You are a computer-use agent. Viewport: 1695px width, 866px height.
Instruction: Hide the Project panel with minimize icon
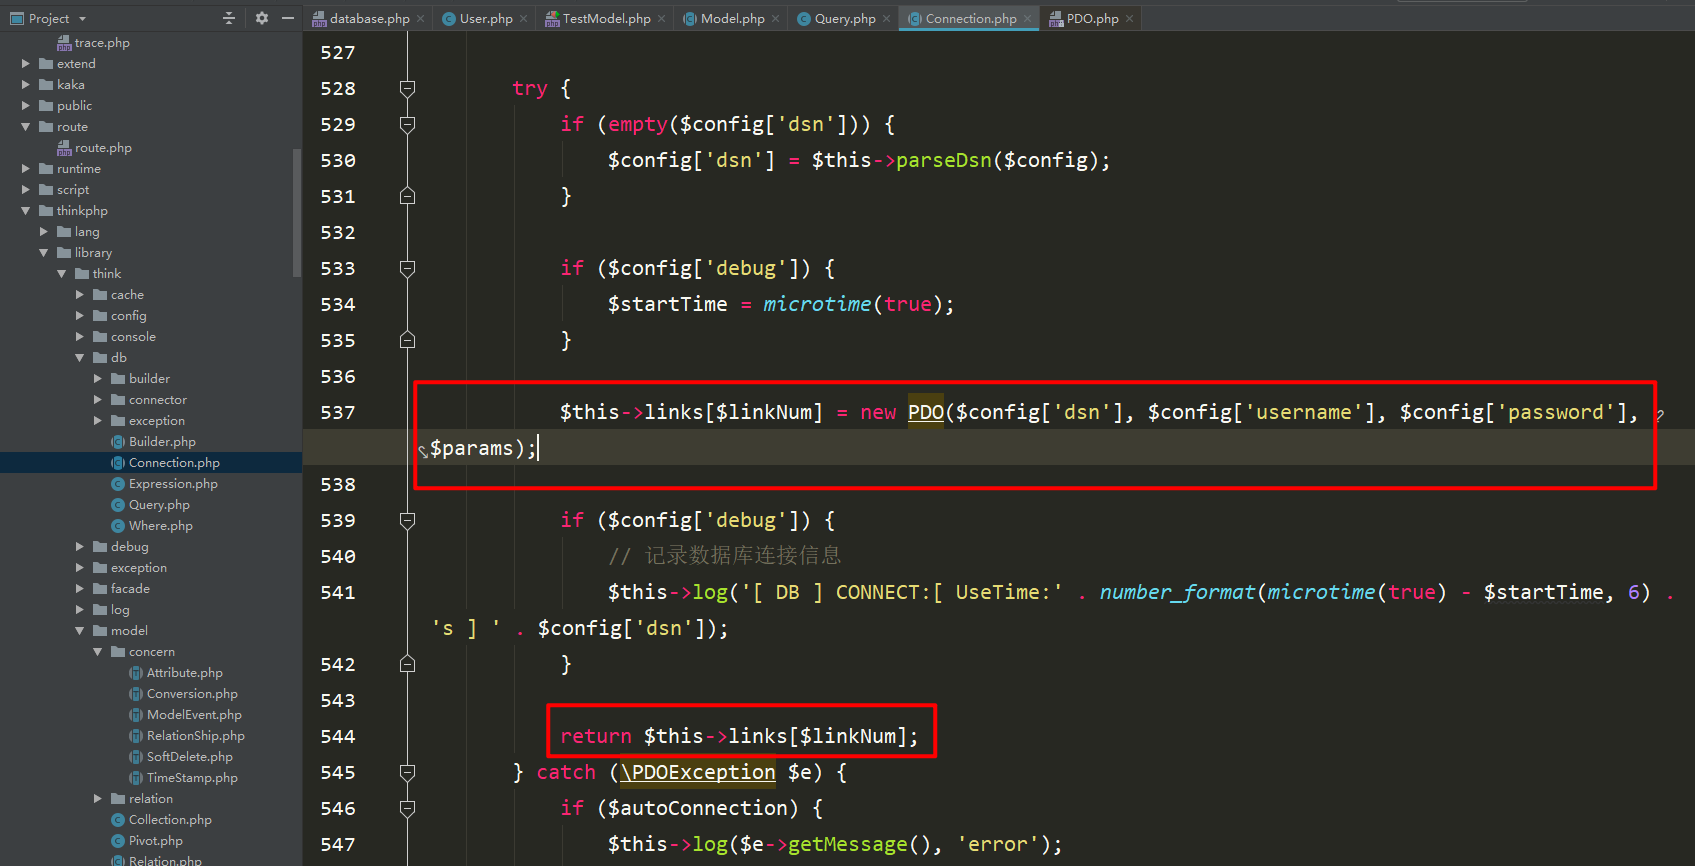pyautogui.click(x=288, y=18)
